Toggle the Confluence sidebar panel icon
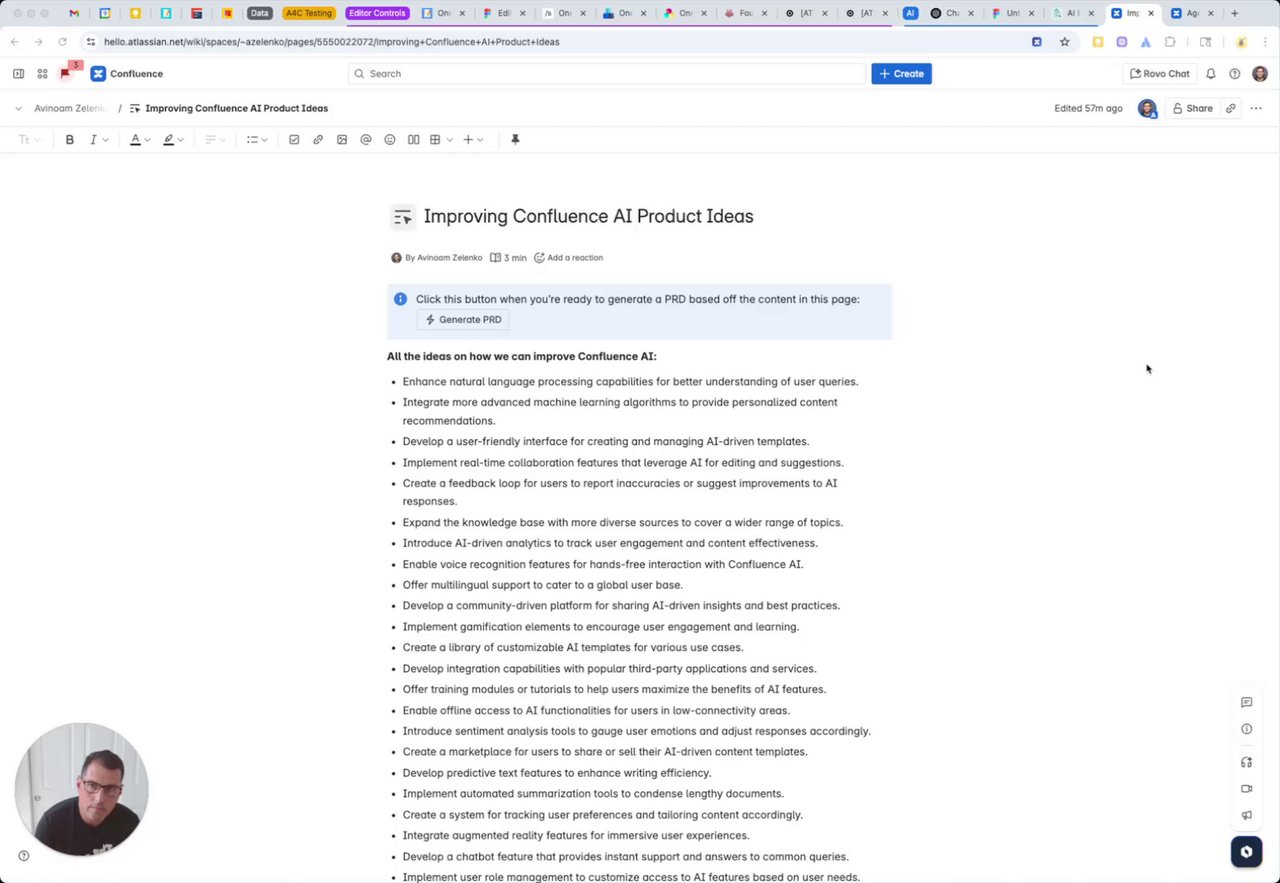1280x883 pixels. 18,74
